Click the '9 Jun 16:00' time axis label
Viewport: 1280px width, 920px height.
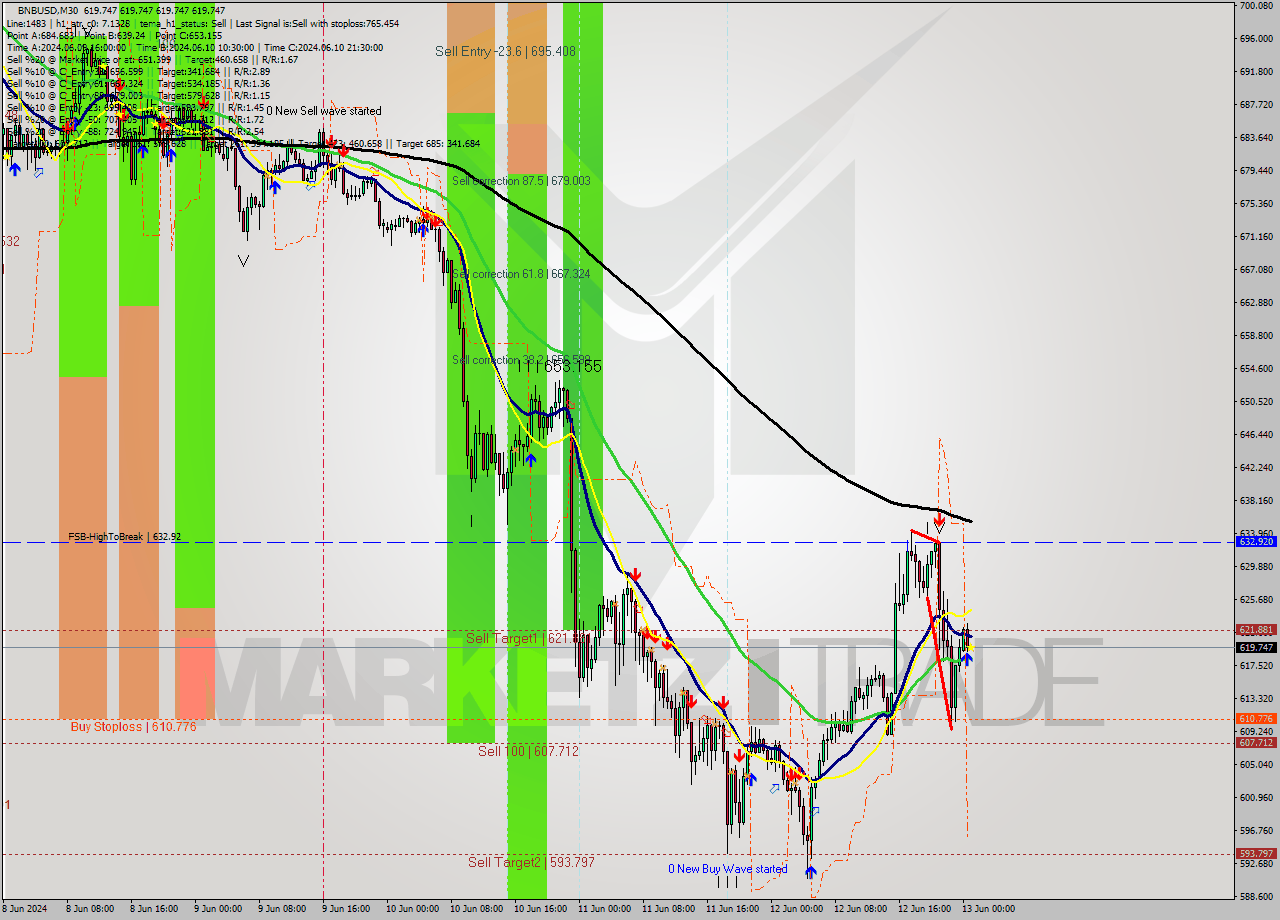(347, 909)
